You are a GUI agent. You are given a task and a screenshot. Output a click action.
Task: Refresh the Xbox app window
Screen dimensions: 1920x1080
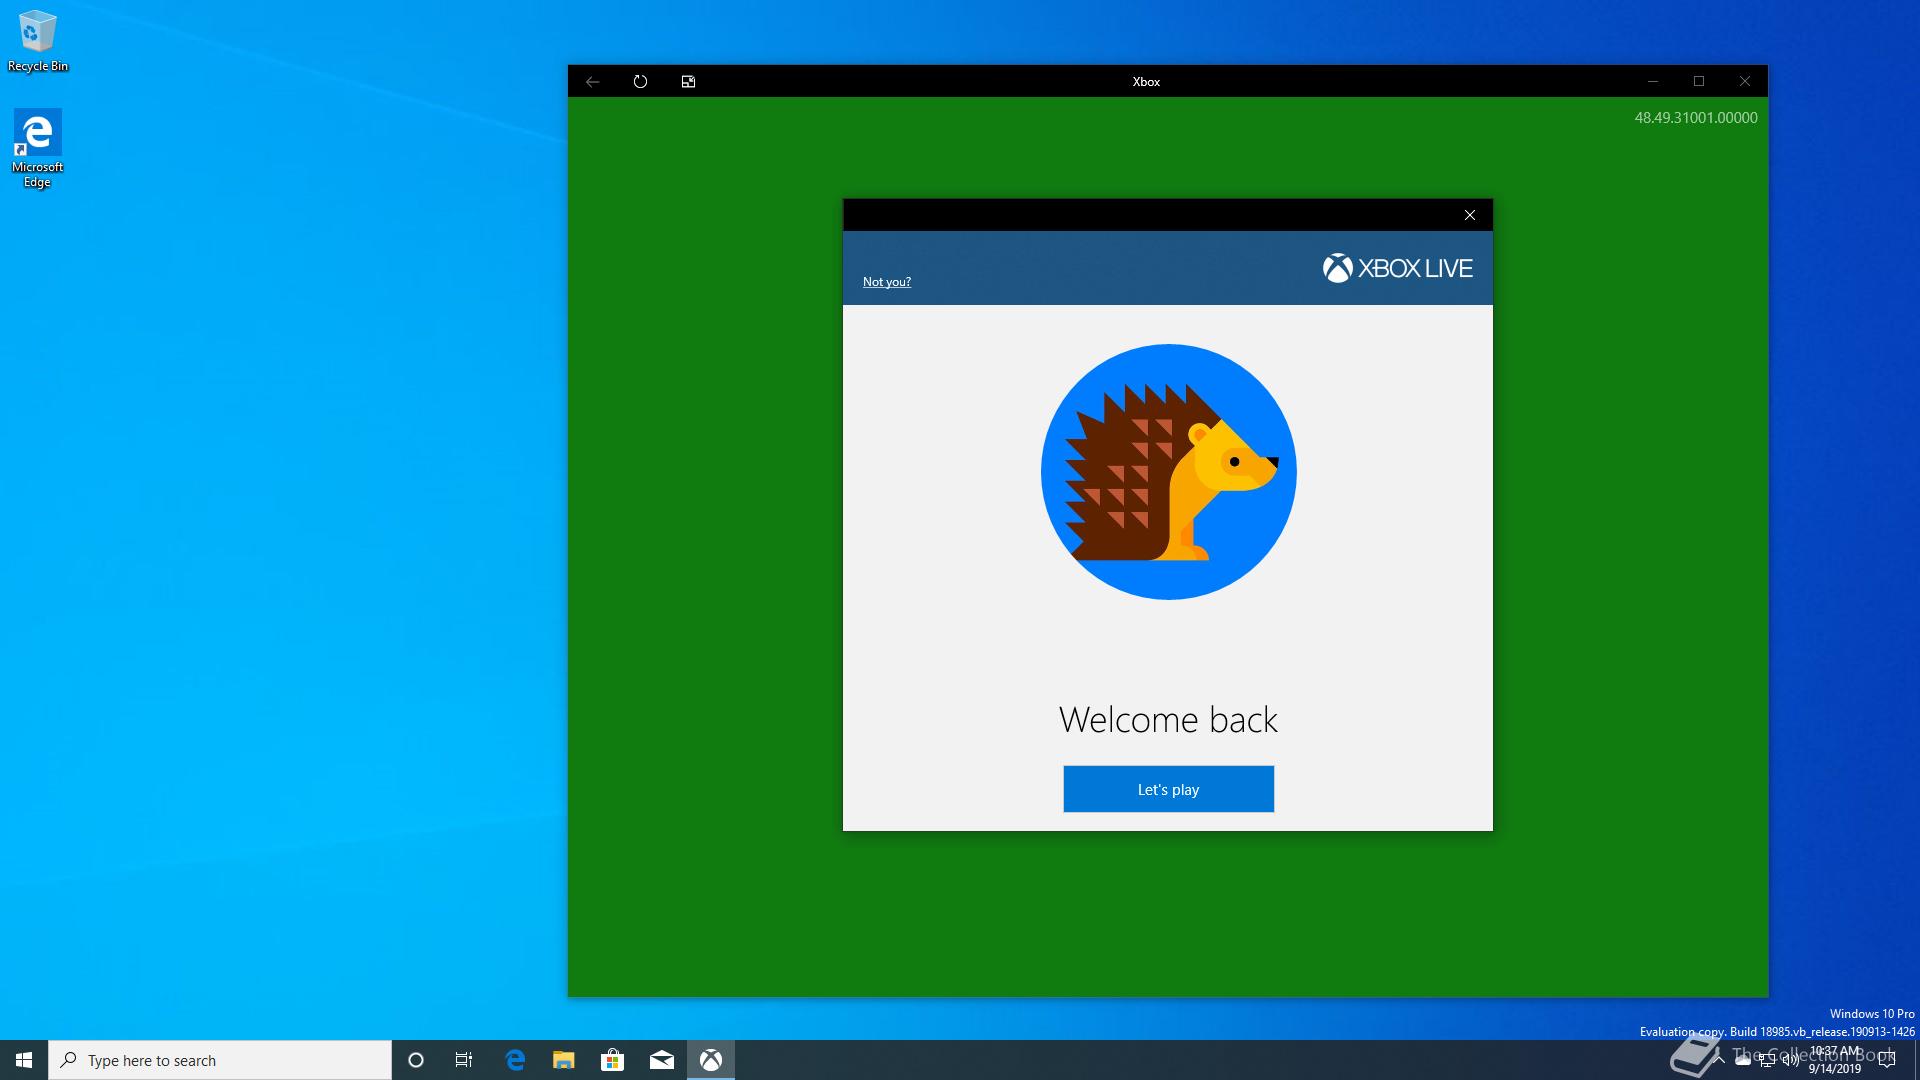(641, 82)
